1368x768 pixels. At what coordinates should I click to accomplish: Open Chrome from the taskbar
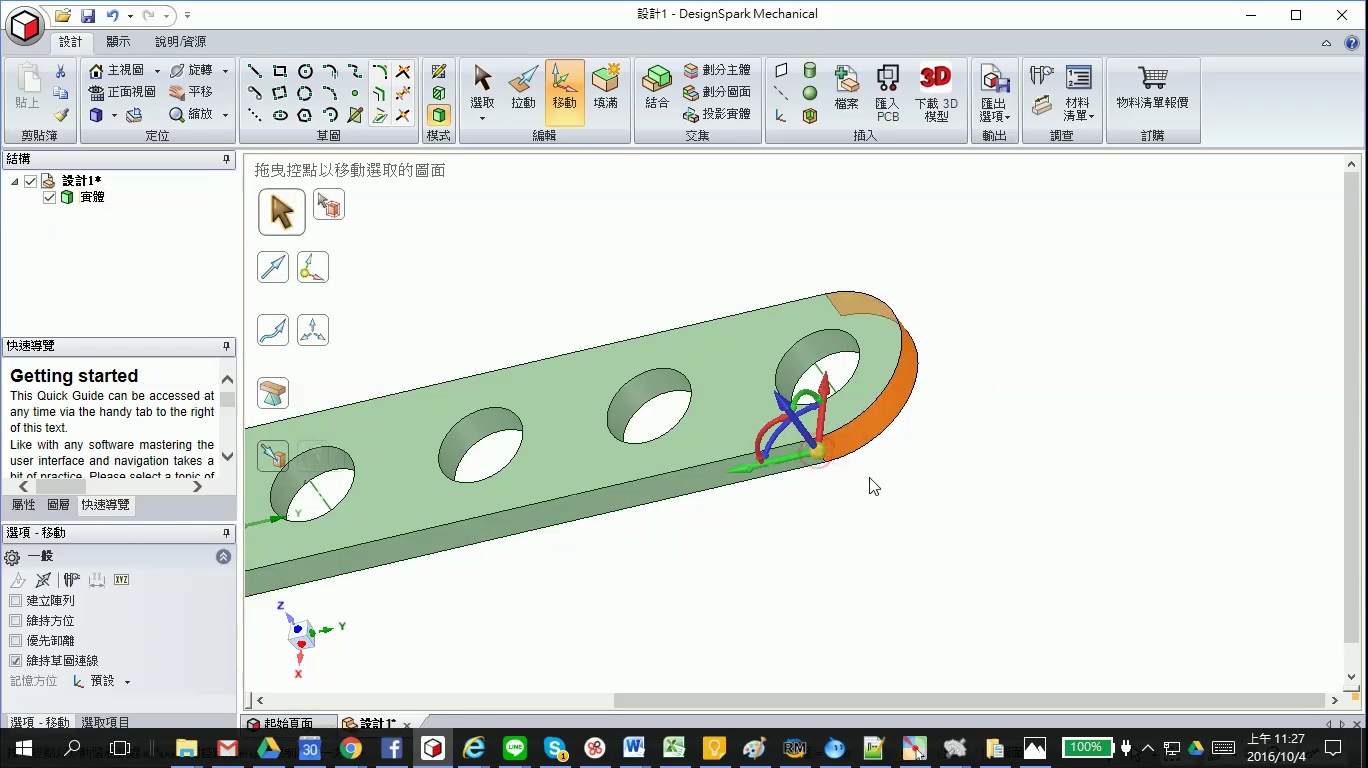tap(350, 747)
